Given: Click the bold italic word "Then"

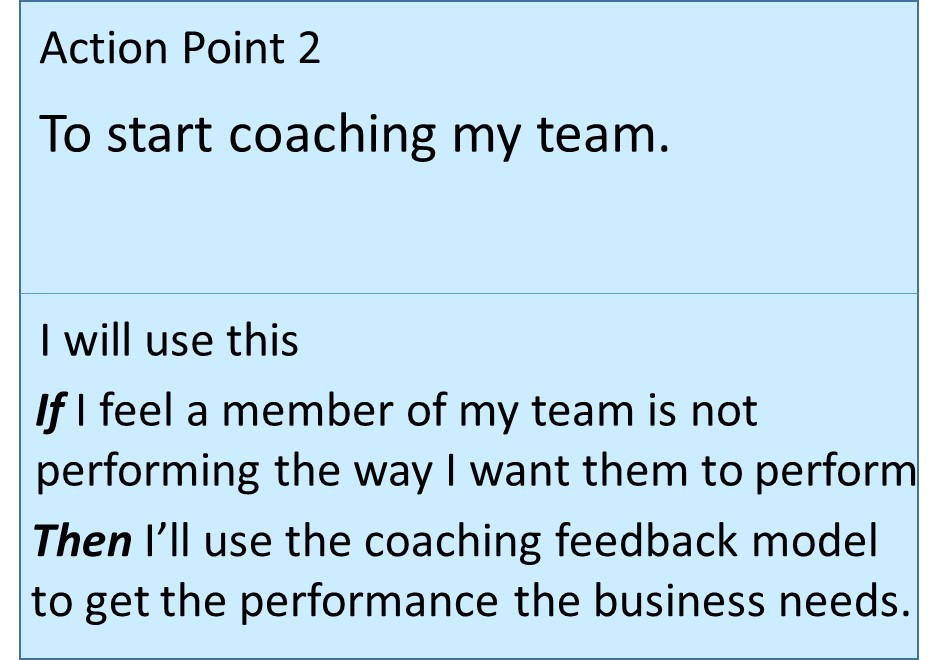Looking at the screenshot, I should coord(83,541).
